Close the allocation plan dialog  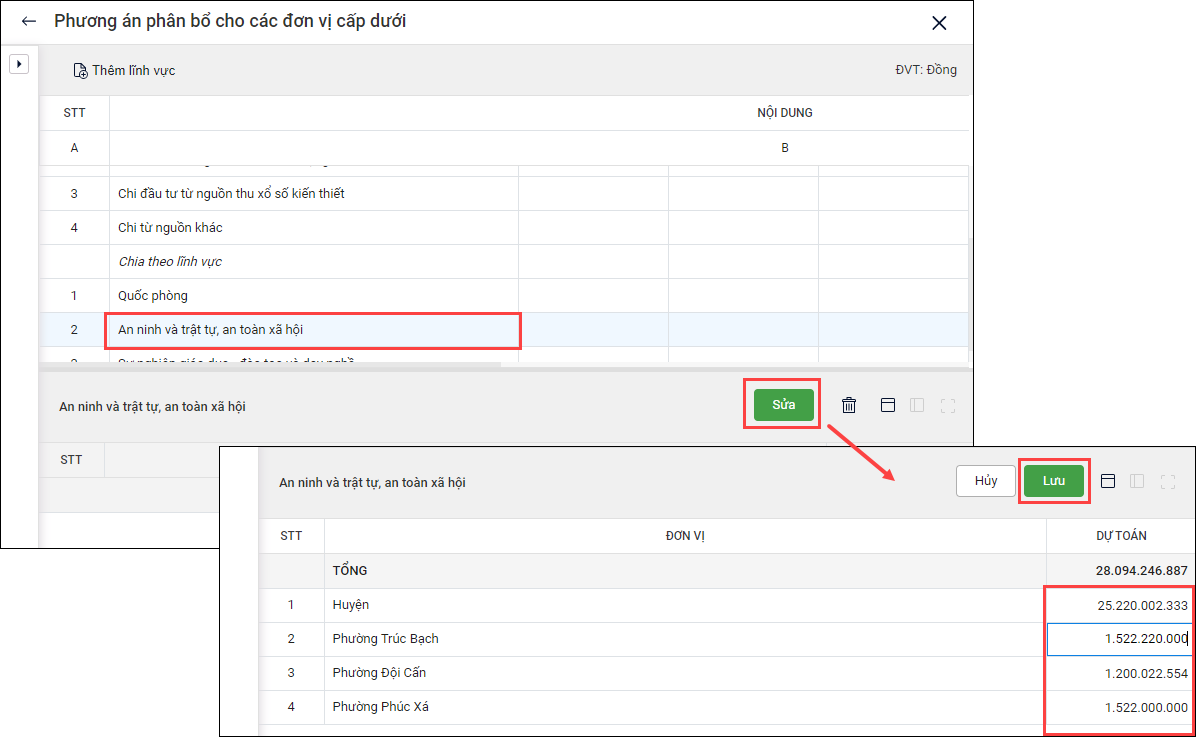(x=938, y=23)
